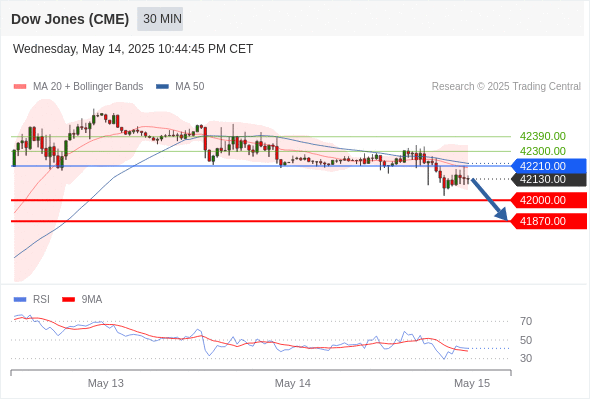Click the 42390.00 green resistance label
Image resolution: width=590 pixels, height=400 pixels.
(x=543, y=136)
